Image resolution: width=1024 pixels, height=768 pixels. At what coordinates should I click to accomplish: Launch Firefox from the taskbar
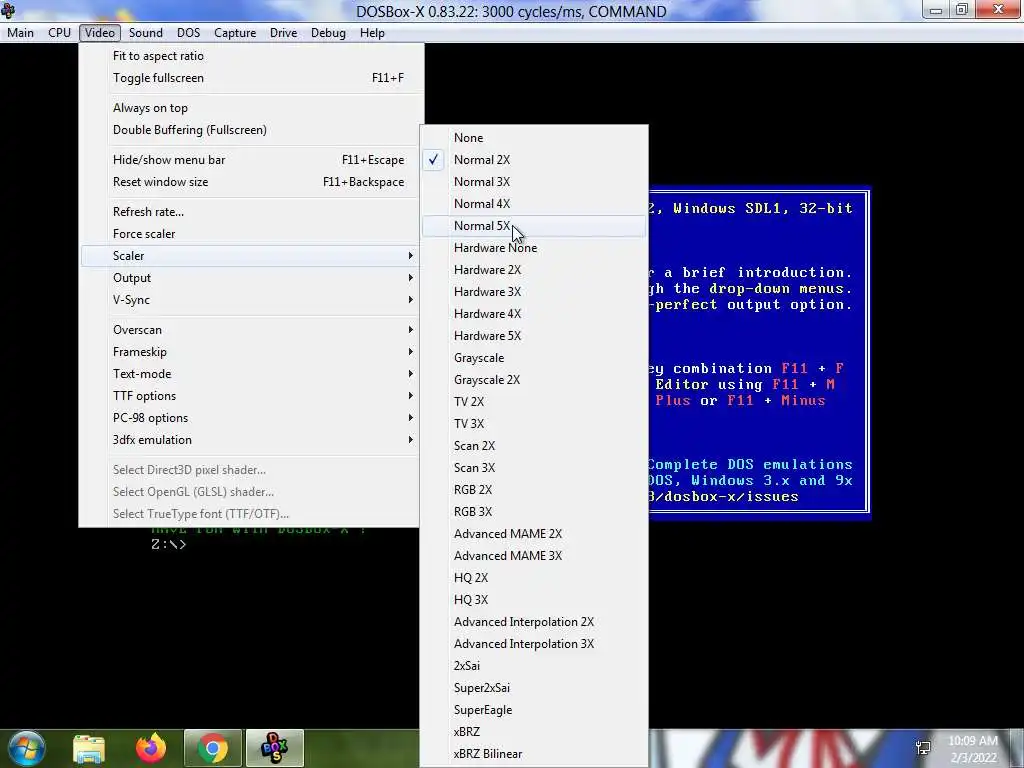pyautogui.click(x=151, y=748)
